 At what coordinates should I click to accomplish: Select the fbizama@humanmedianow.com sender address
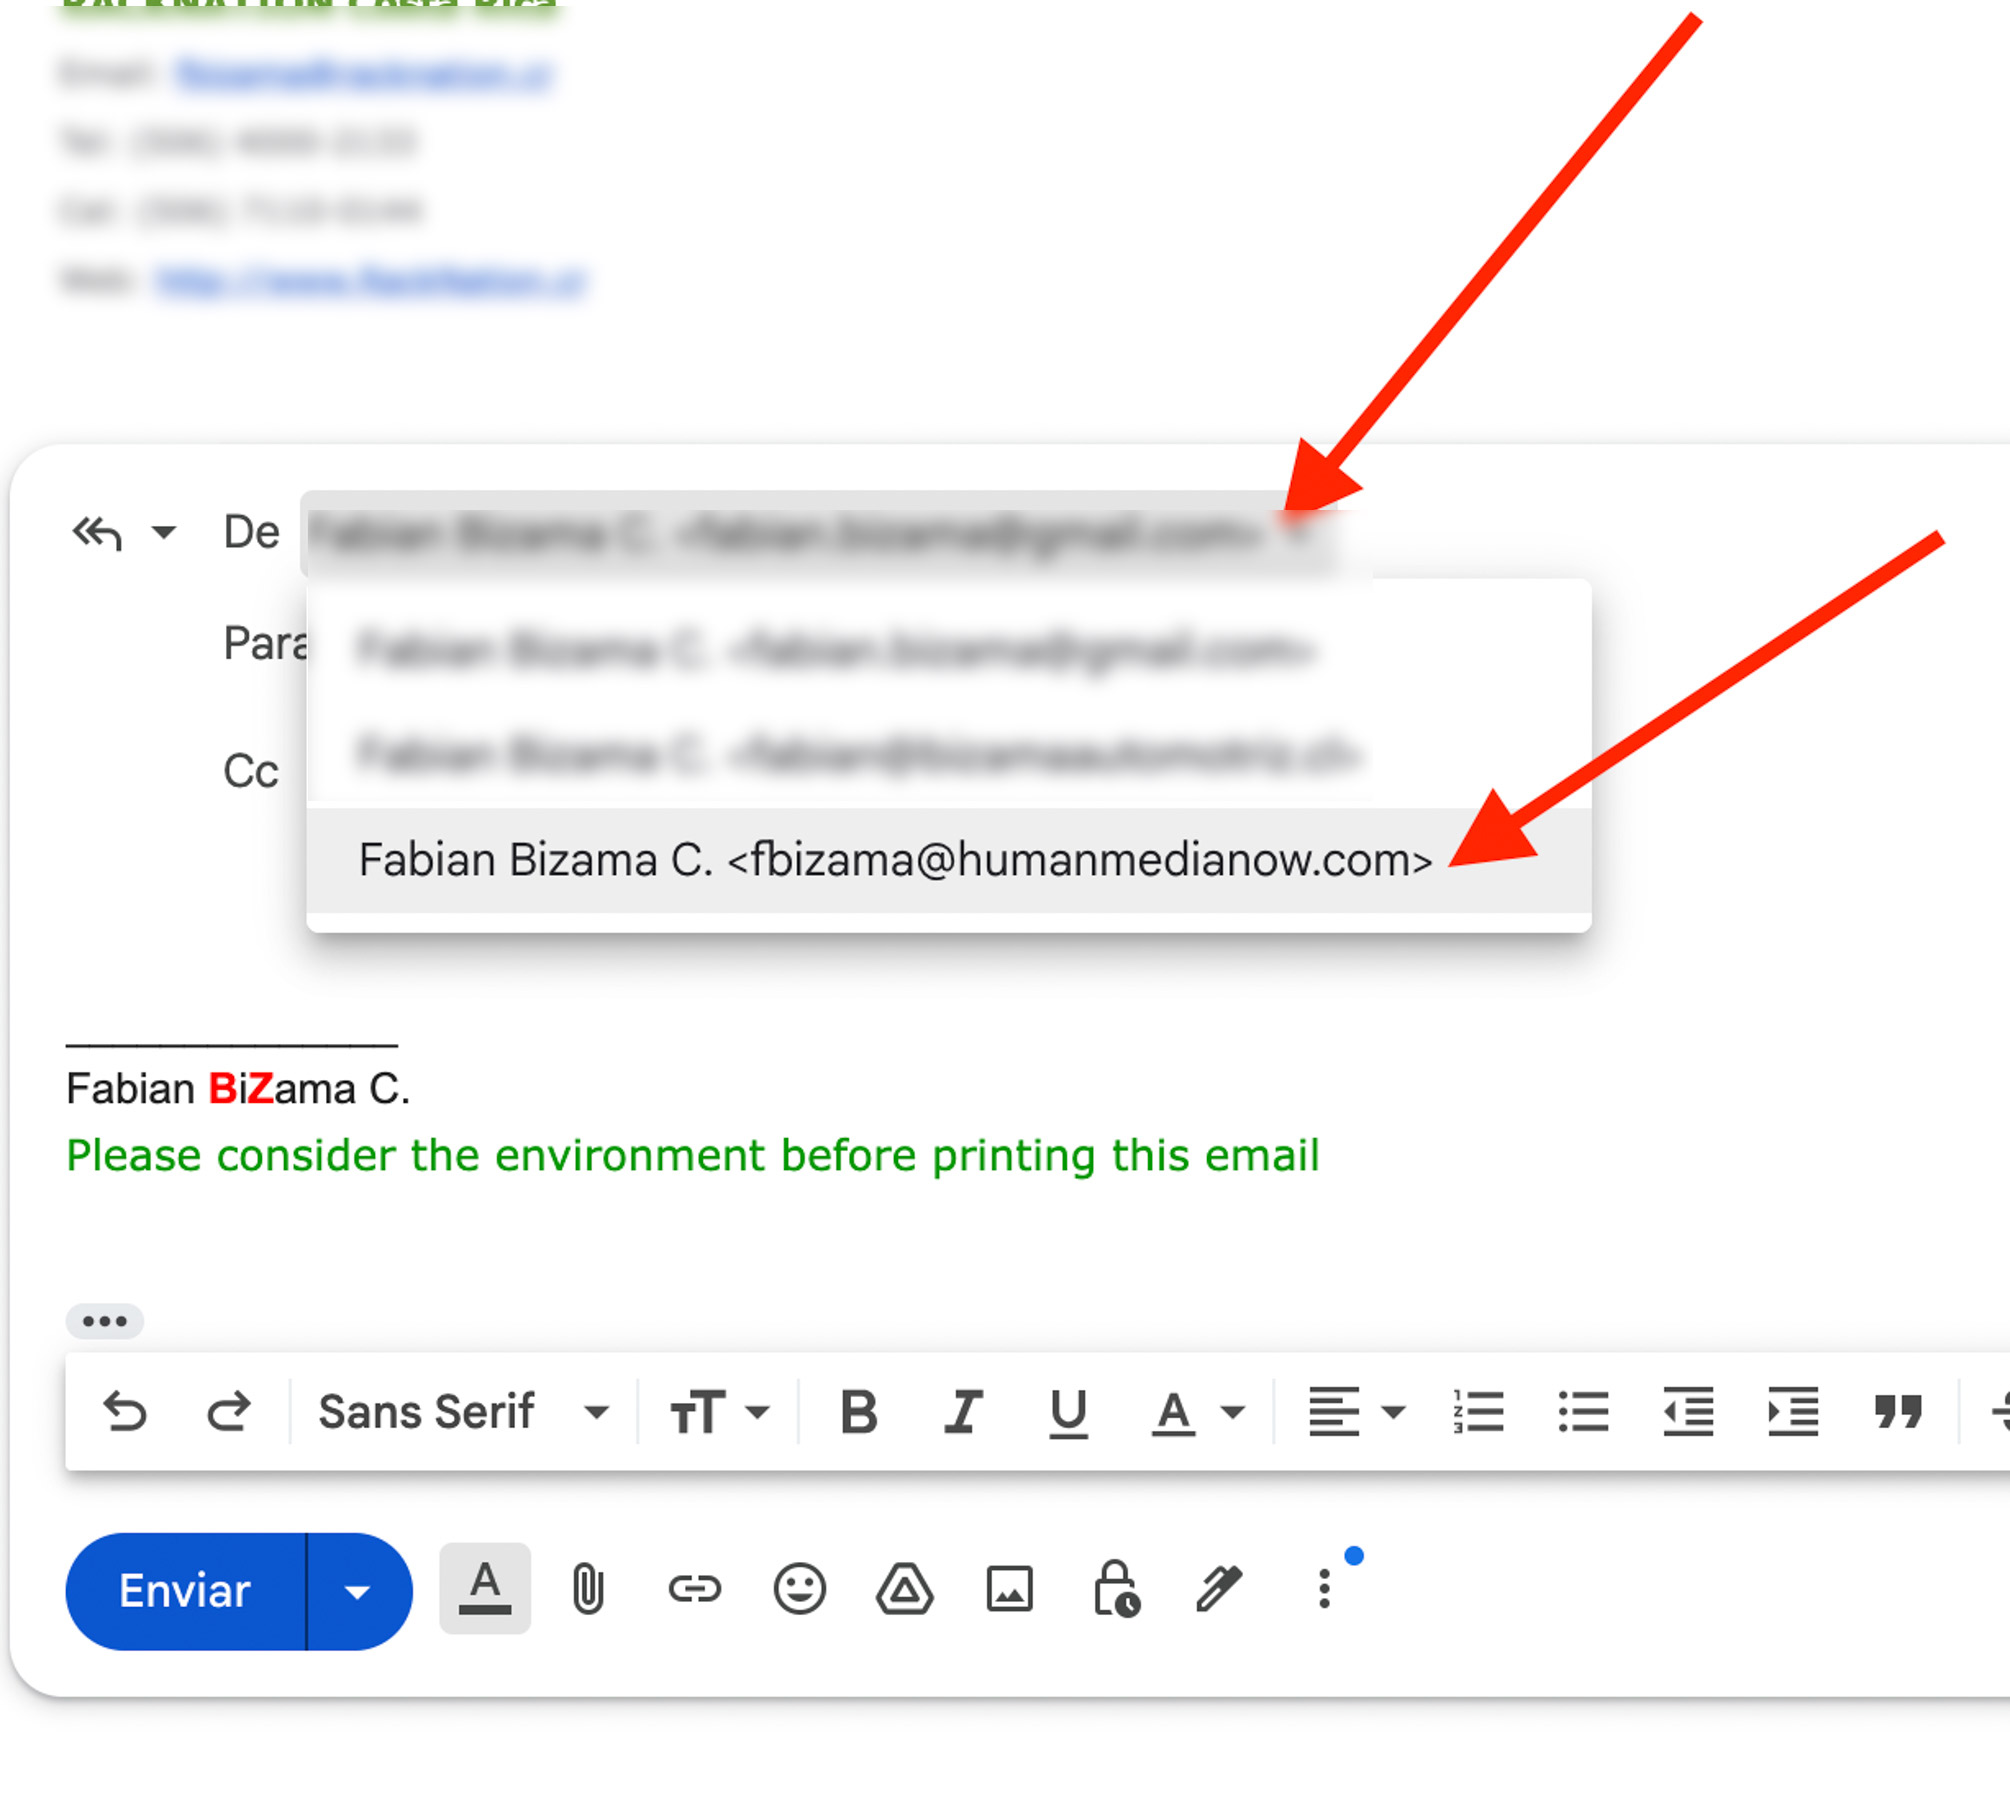[x=895, y=860]
